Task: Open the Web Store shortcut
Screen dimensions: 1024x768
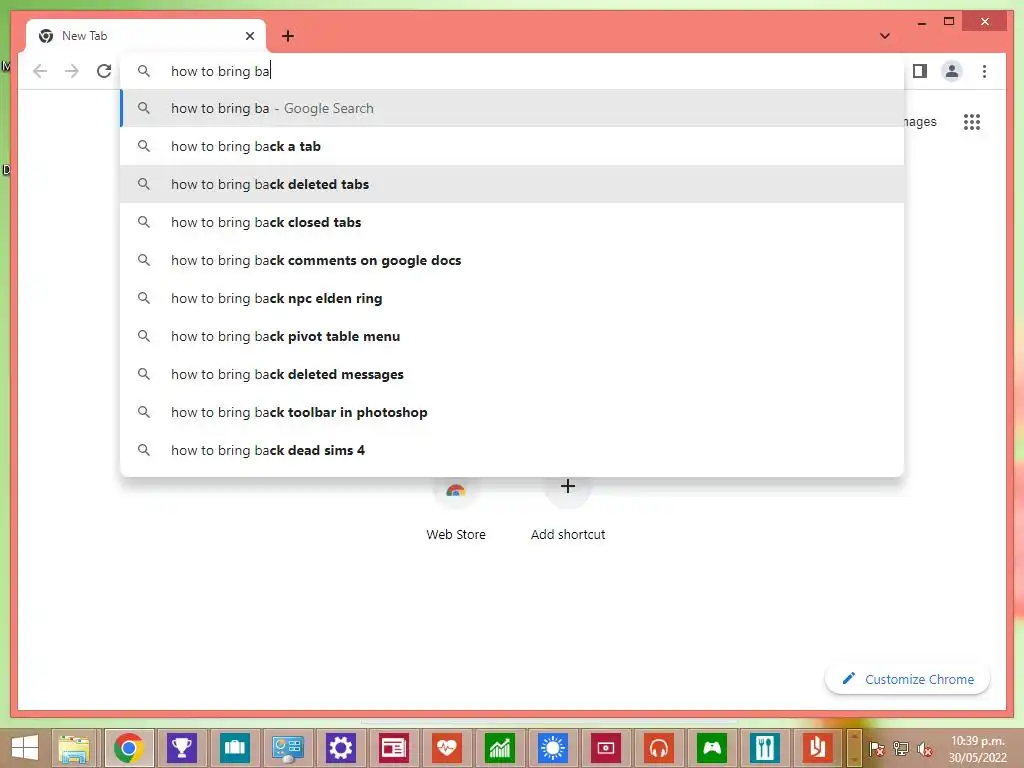Action: point(456,509)
